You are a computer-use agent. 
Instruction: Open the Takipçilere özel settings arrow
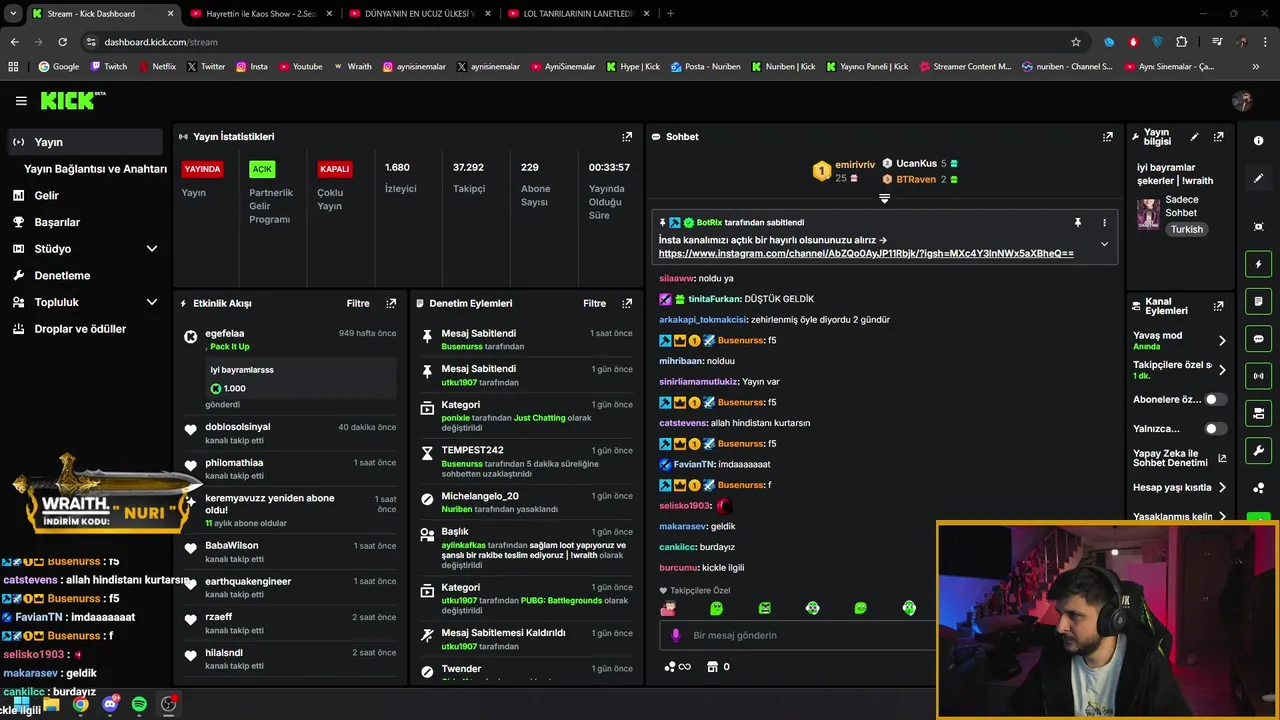tap(1222, 370)
